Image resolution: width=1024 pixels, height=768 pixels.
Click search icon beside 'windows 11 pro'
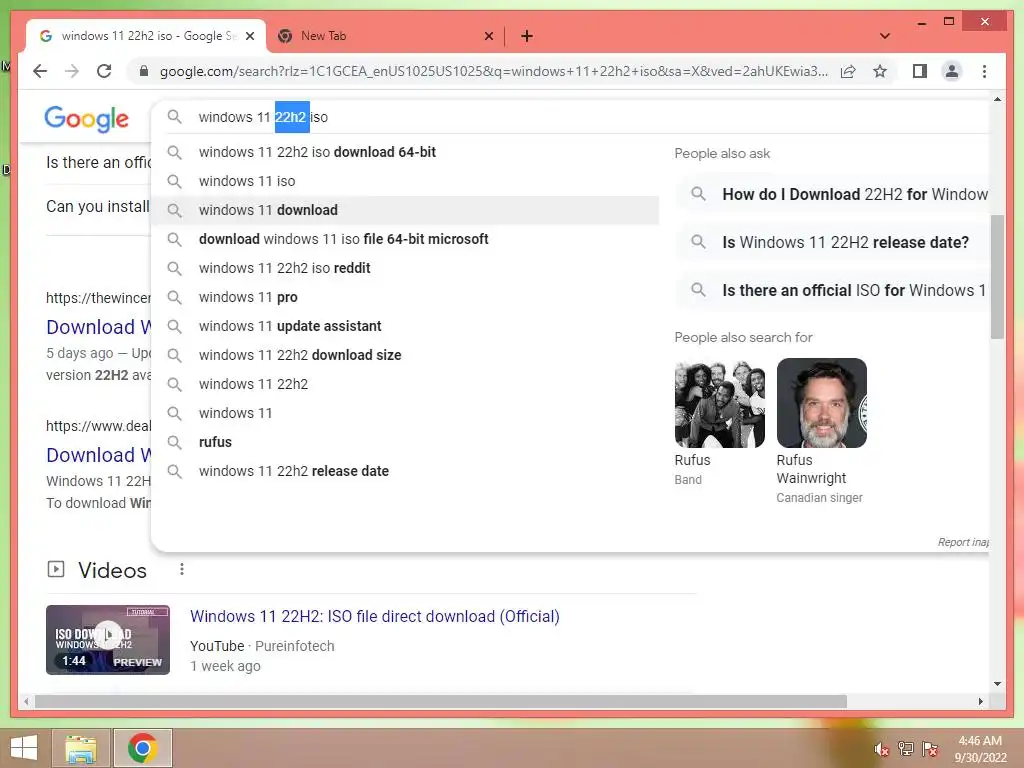pyautogui.click(x=174, y=297)
